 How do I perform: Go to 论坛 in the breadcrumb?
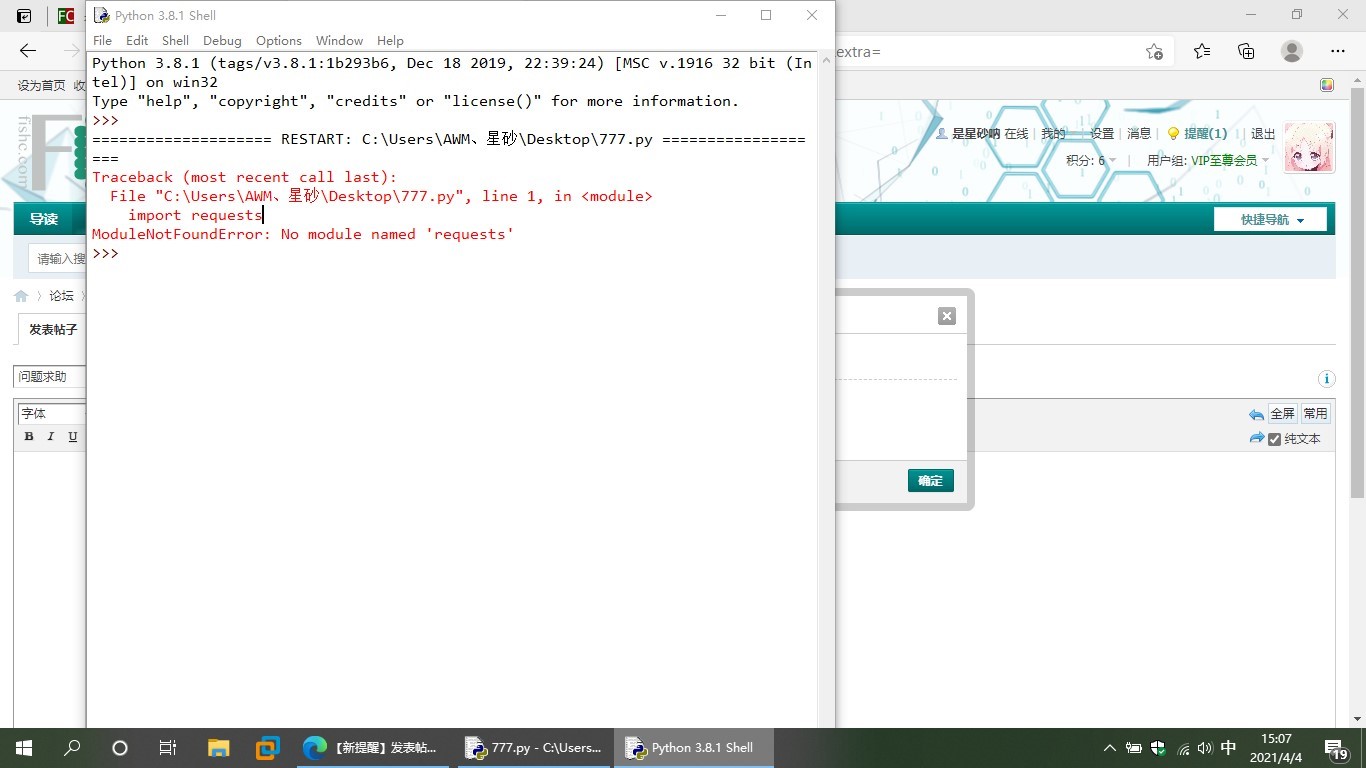tap(62, 296)
